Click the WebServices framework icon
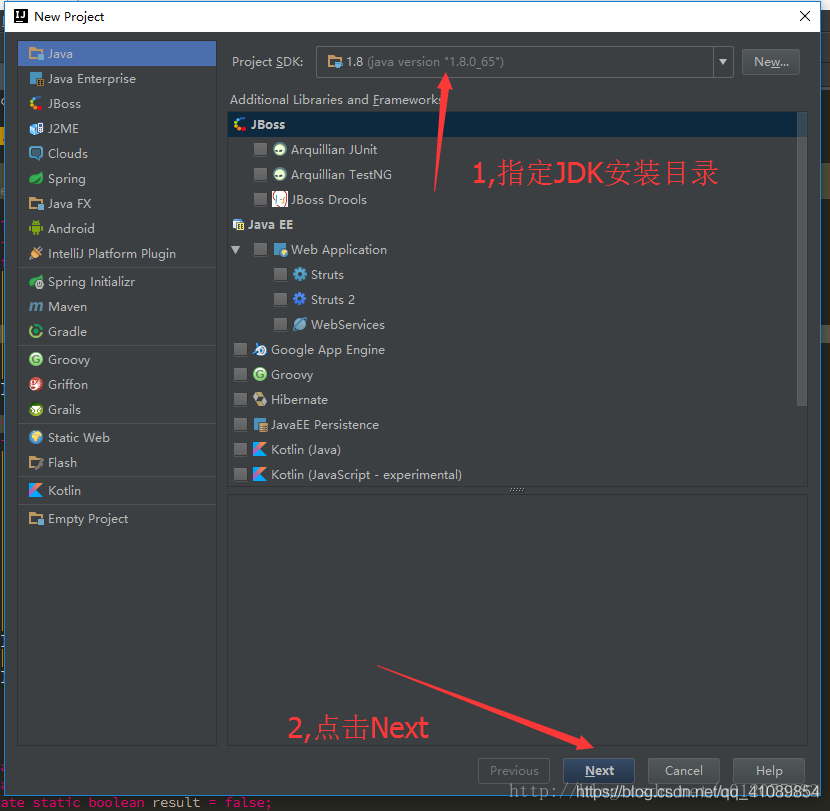Screen dimensions: 830x811 point(300,325)
